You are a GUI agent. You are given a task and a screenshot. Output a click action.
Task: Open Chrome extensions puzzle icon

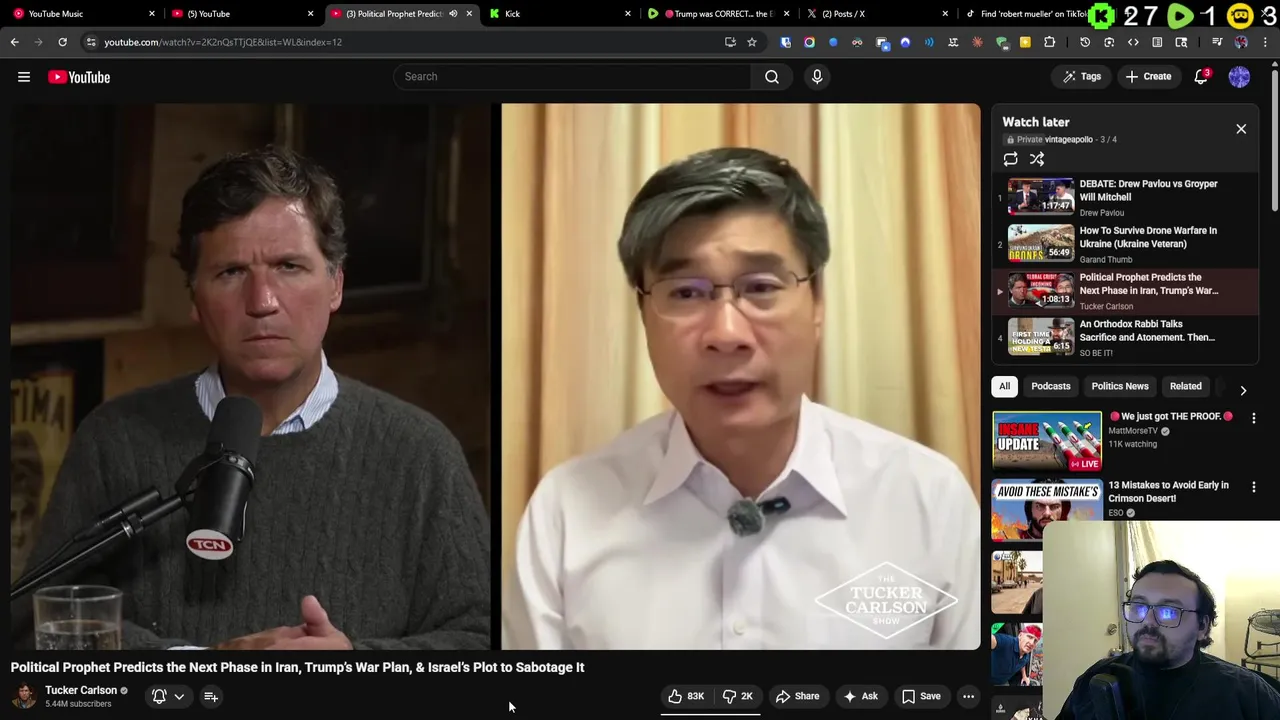[1049, 42]
